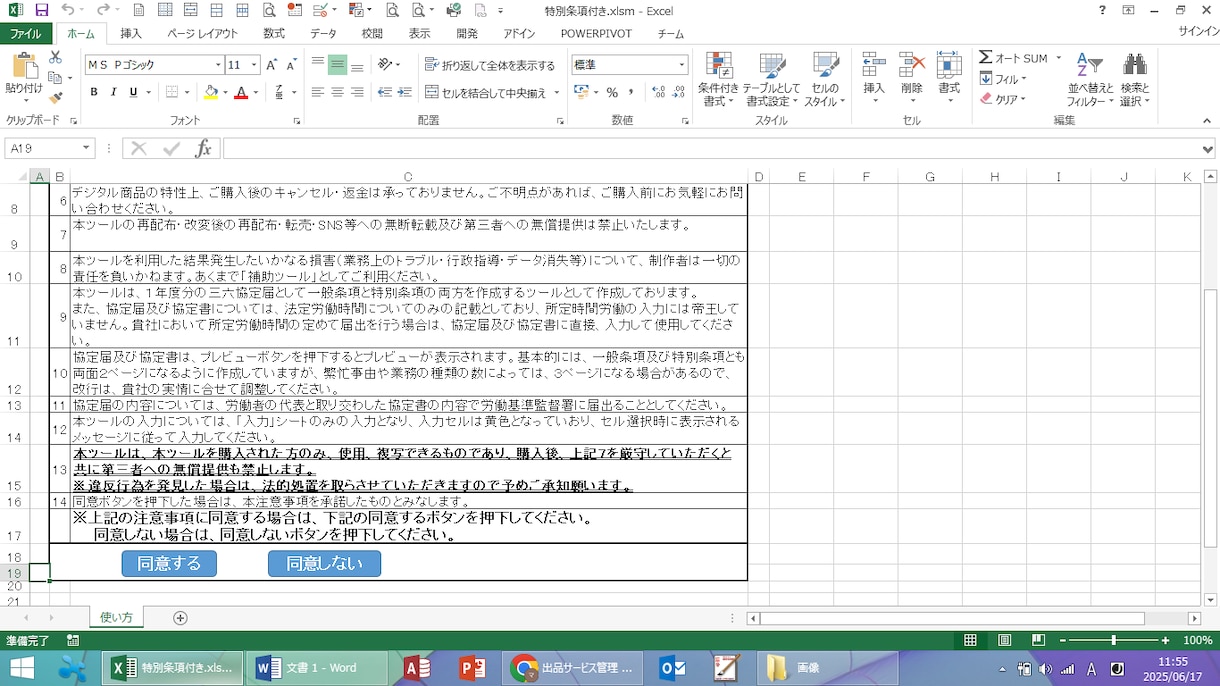Screen dimensions: 1220x686
Task: Open Sort & Filter (並べ替えとフィルター)
Action: click(x=1089, y=79)
